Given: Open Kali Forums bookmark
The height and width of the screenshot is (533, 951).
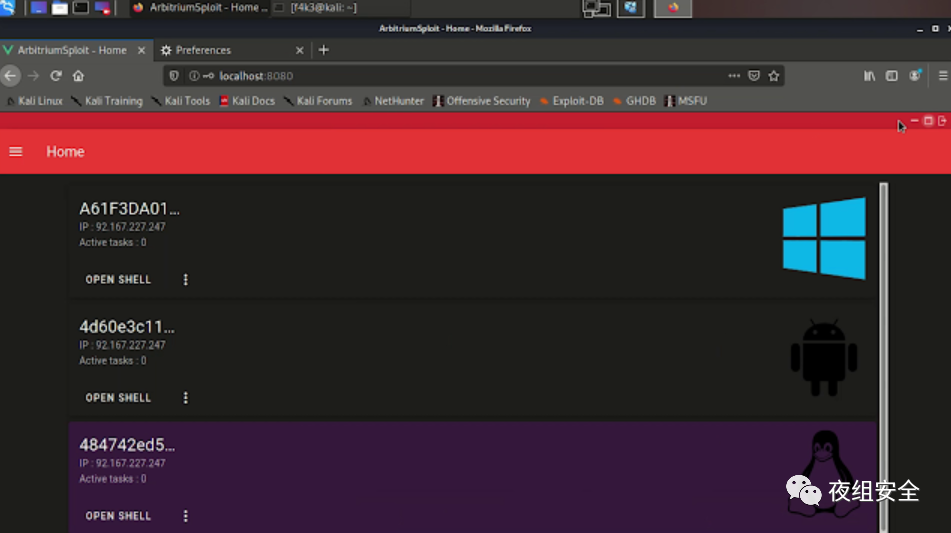Looking at the screenshot, I should pos(318,101).
